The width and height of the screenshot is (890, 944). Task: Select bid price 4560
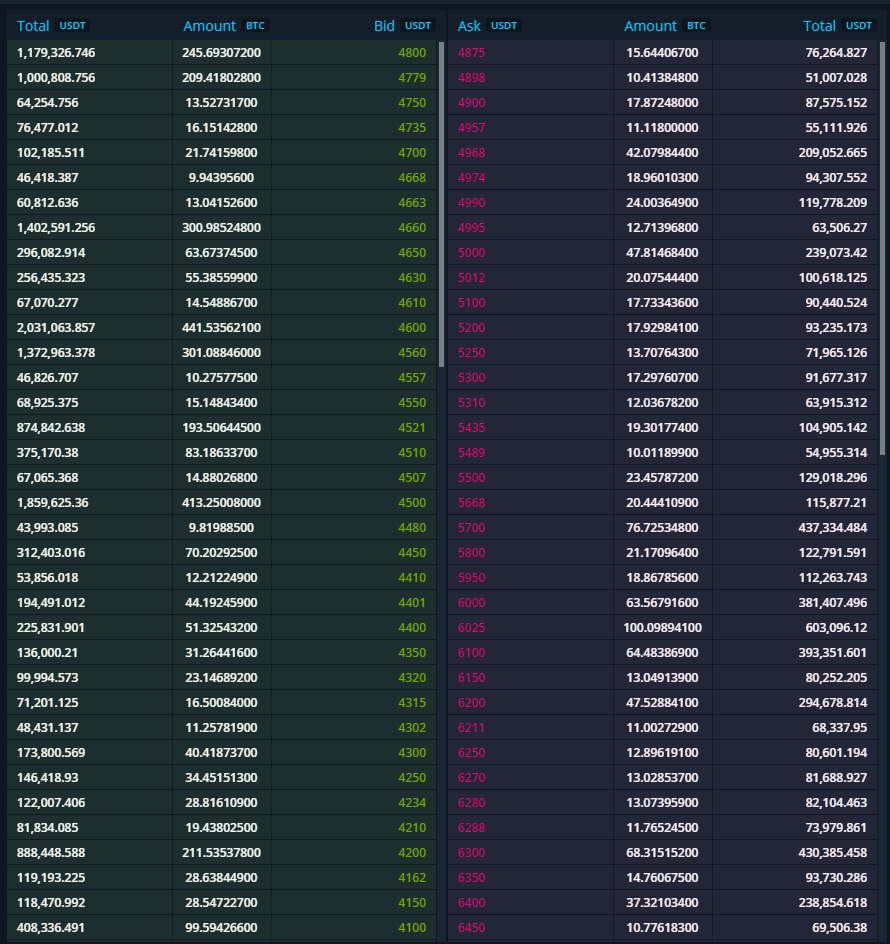click(x=412, y=352)
